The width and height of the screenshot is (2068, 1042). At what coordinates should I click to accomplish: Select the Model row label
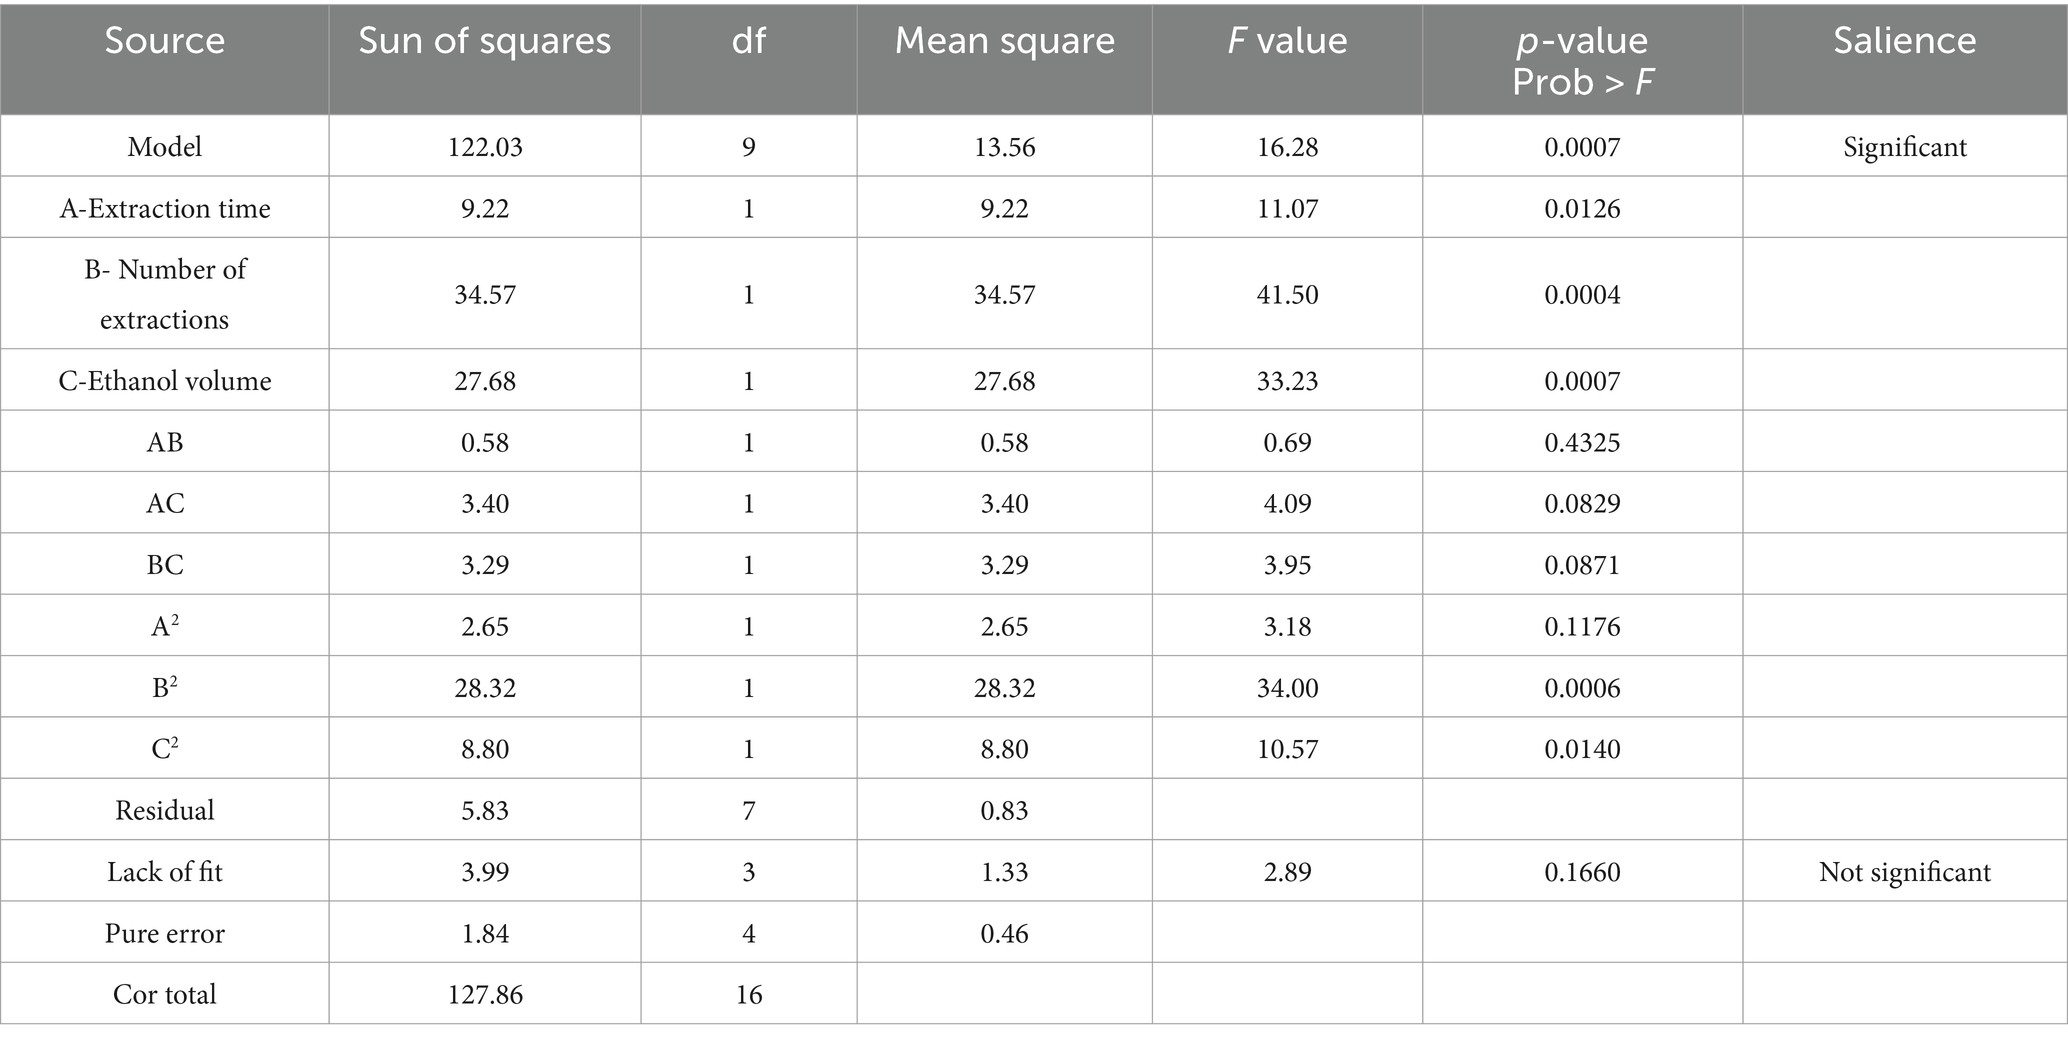[x=165, y=147]
